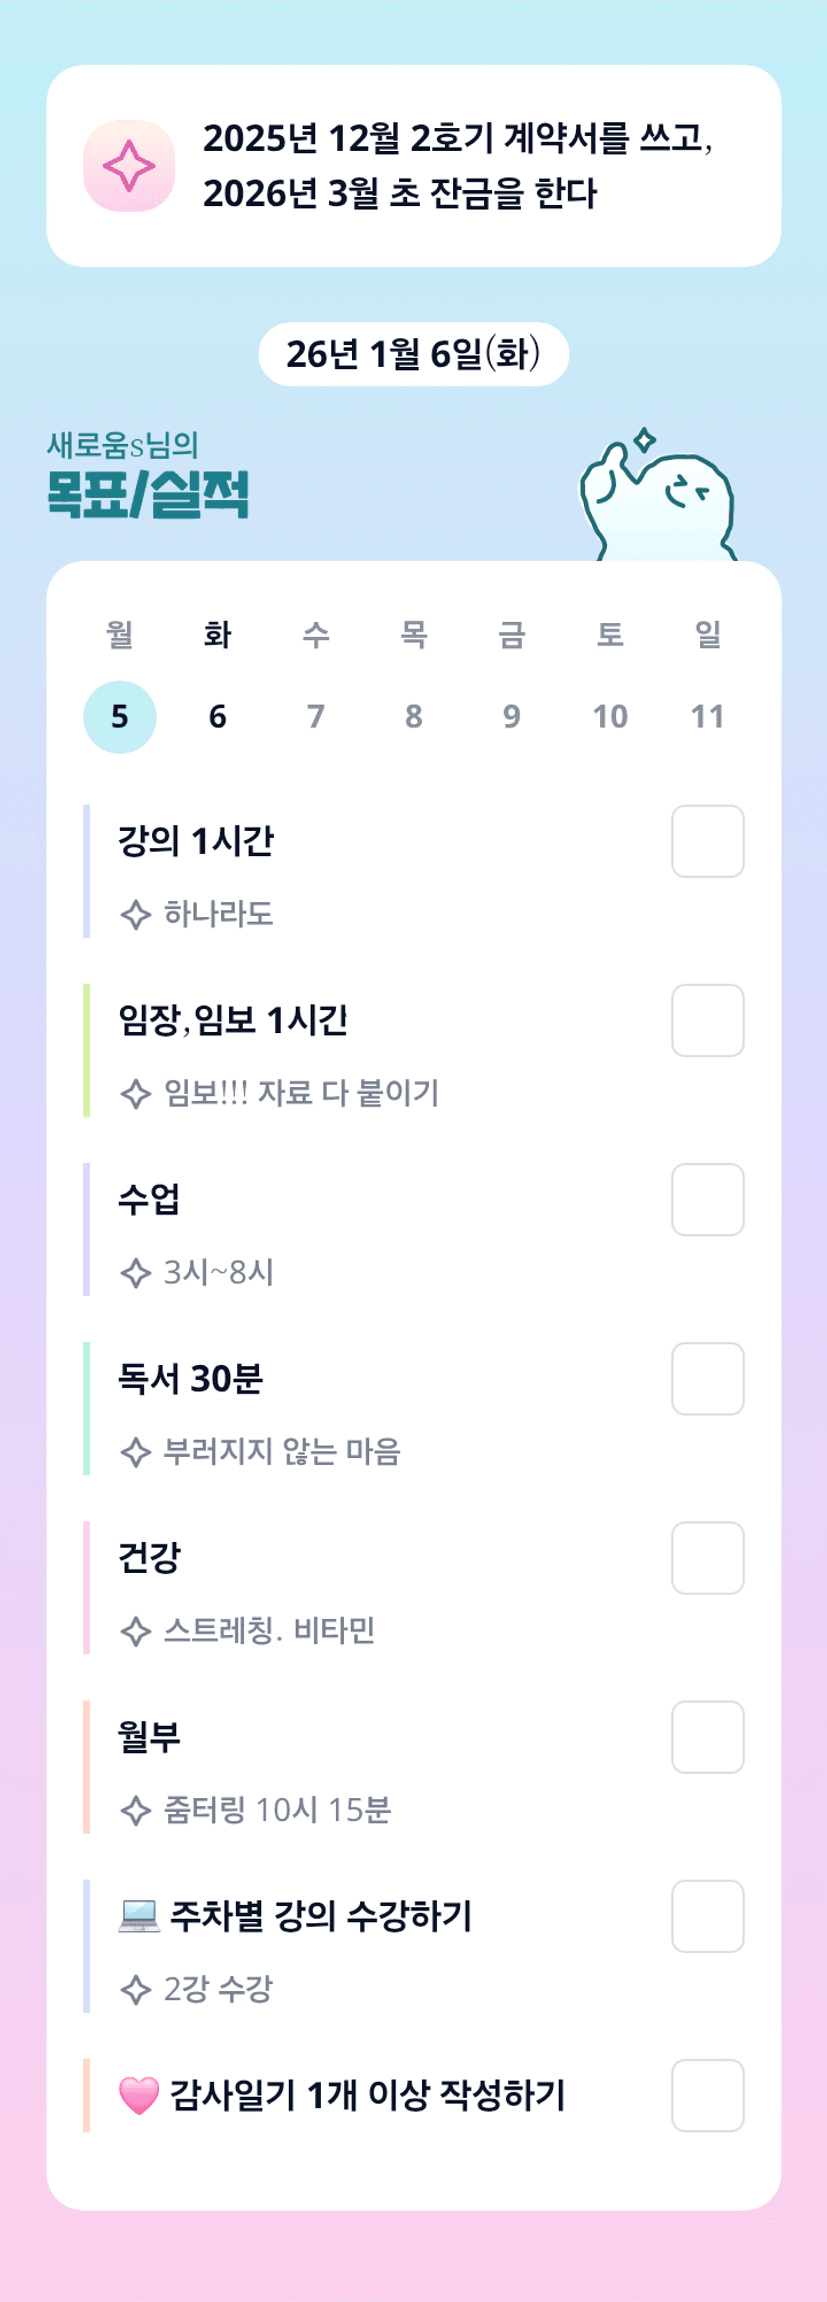Click sparkle icon beside 스트레칭. 비타민
The image size is (827, 2302).
point(135,1631)
